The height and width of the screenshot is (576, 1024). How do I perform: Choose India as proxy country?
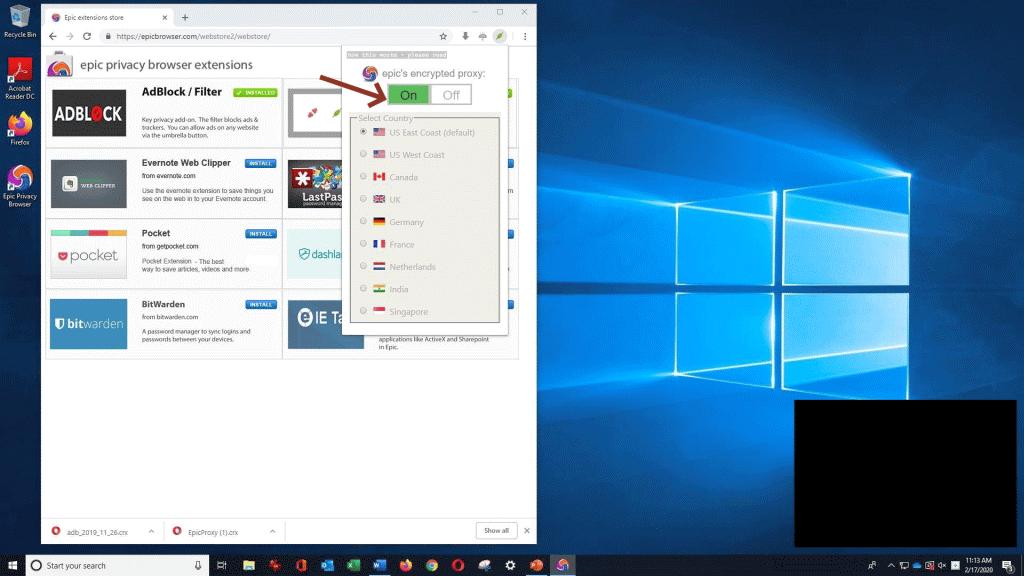pyautogui.click(x=363, y=289)
